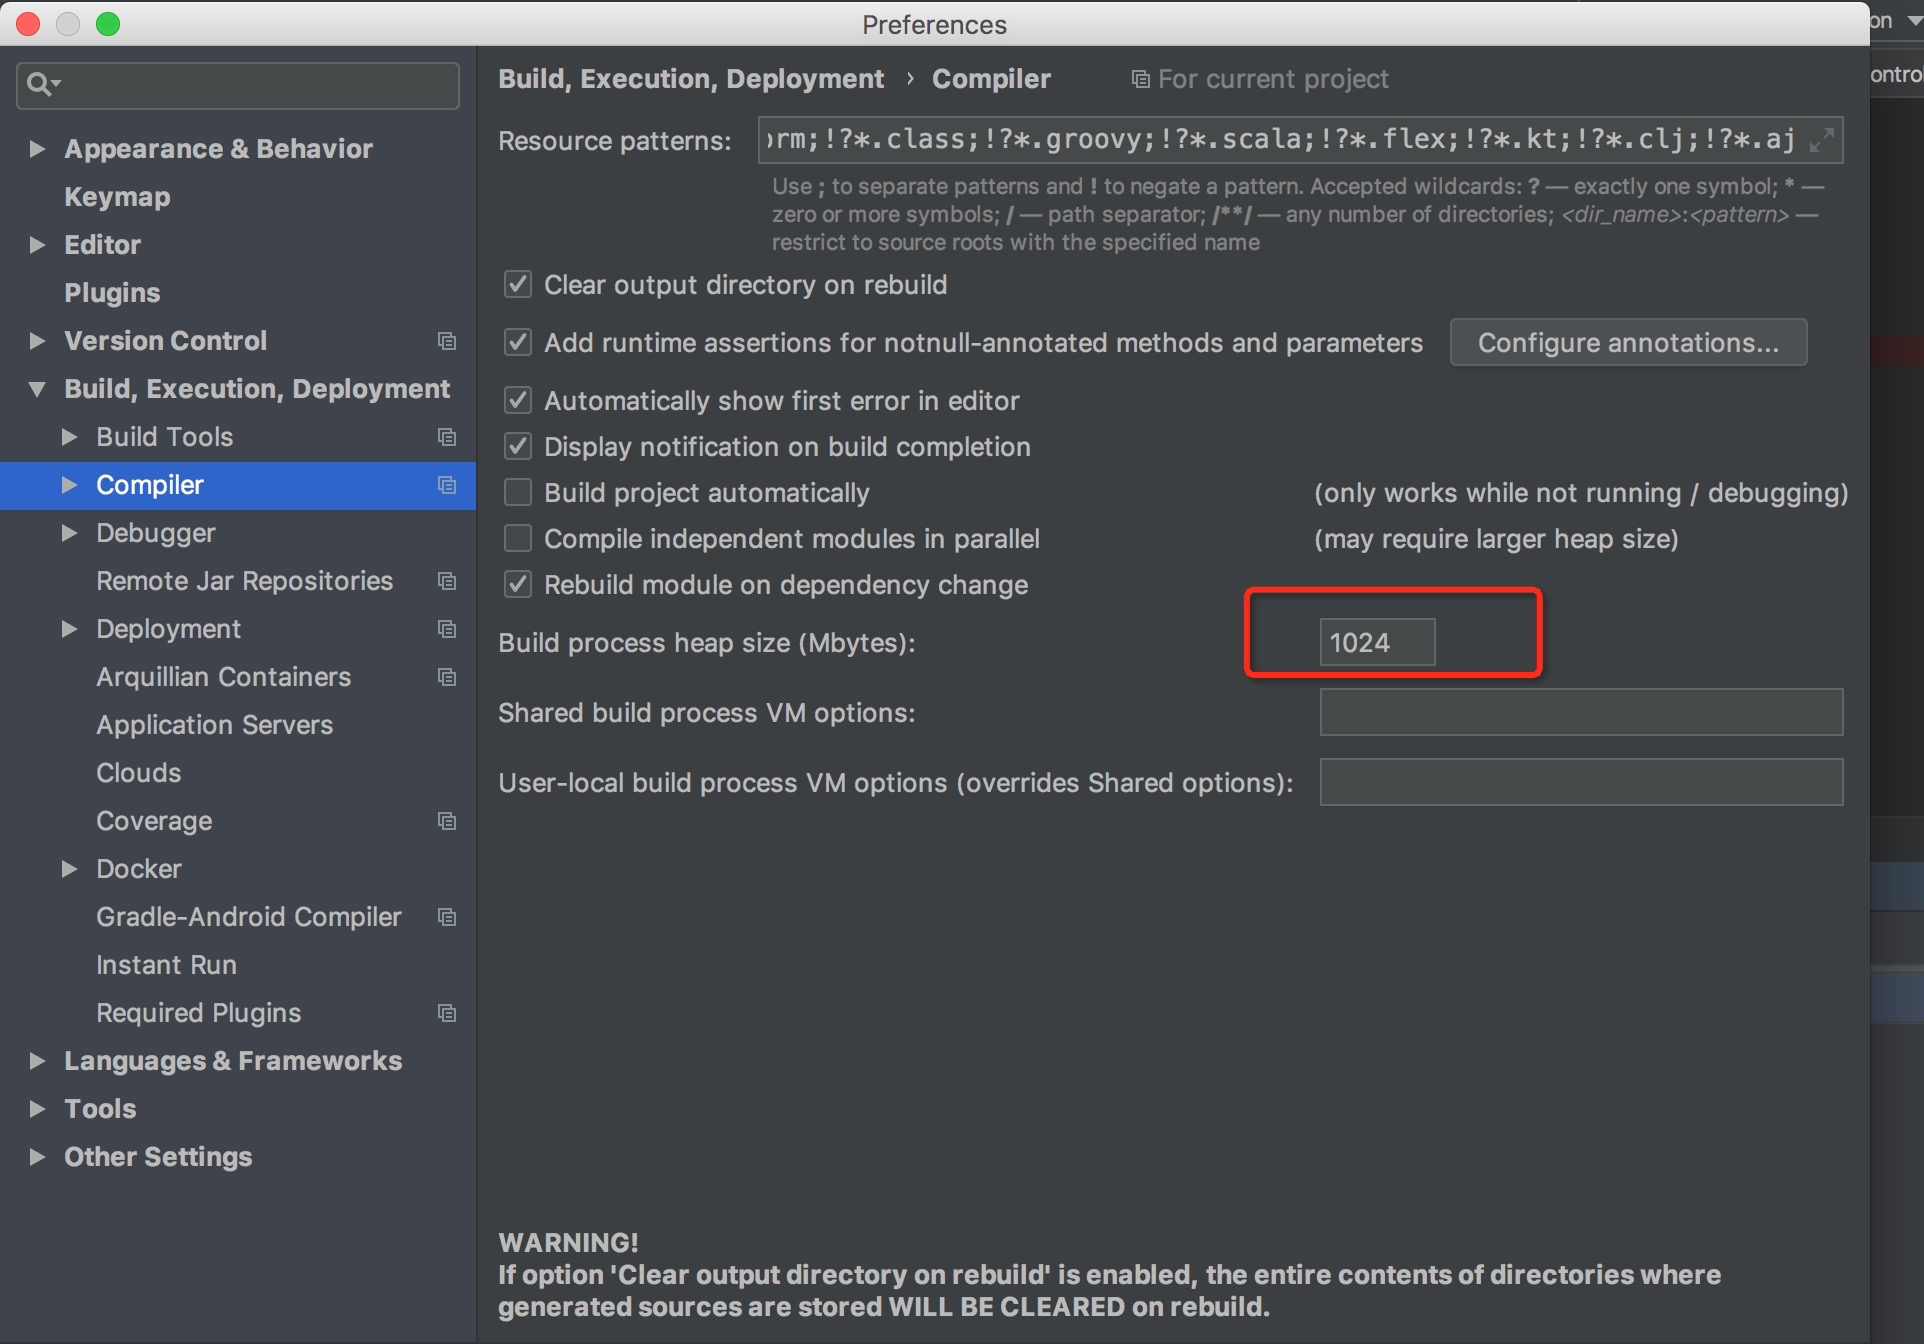The image size is (1924, 1344).
Task: Select Application Servers in the sidebar
Action: click(214, 725)
